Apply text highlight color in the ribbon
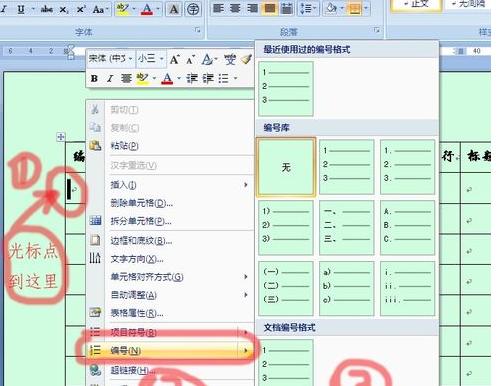The height and width of the screenshot is (386, 497). point(123,9)
